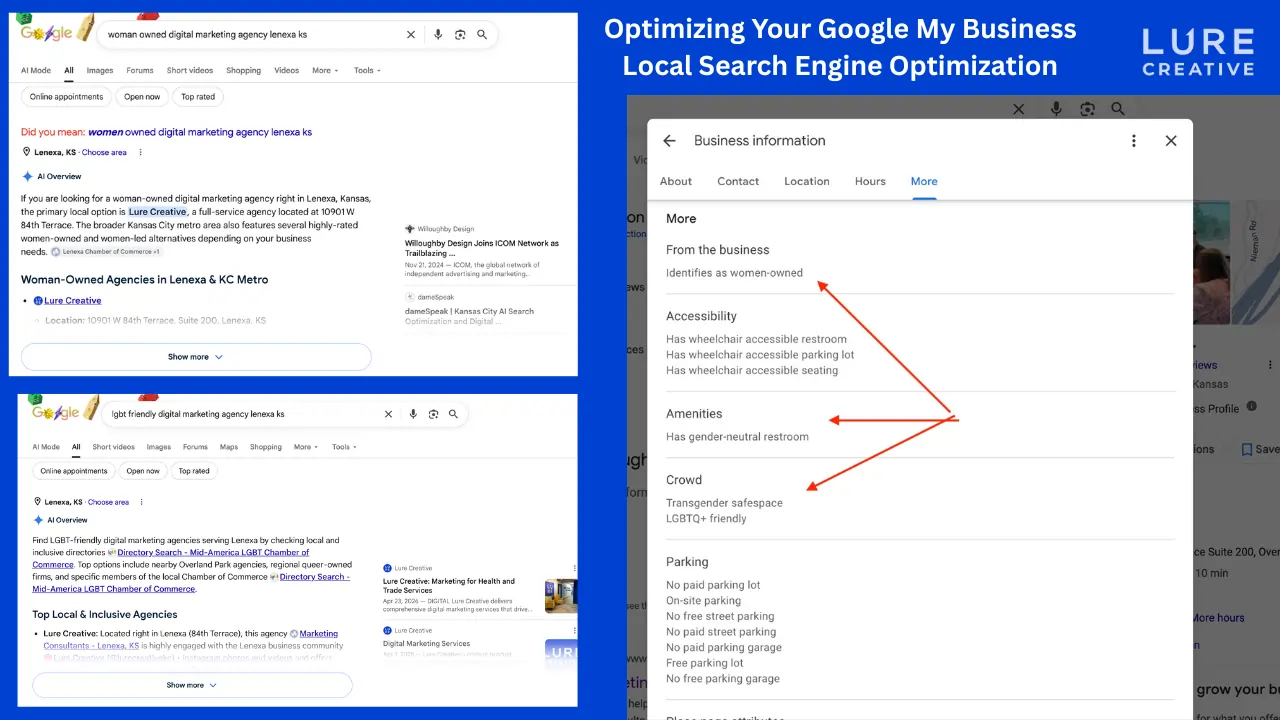Click the search magnifier in 'lgbt friendly' search bar
Screen dimensions: 1280x720
[453, 414]
